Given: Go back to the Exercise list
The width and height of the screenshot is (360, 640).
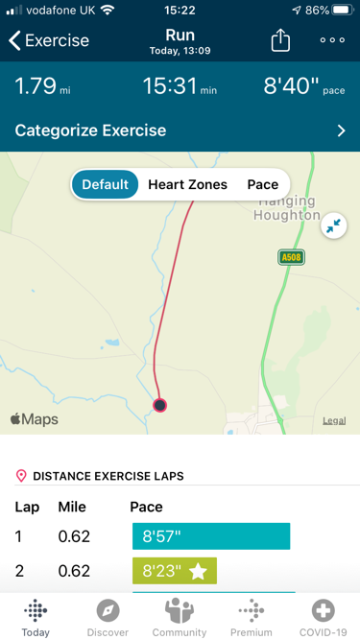Looking at the screenshot, I should click(49, 40).
